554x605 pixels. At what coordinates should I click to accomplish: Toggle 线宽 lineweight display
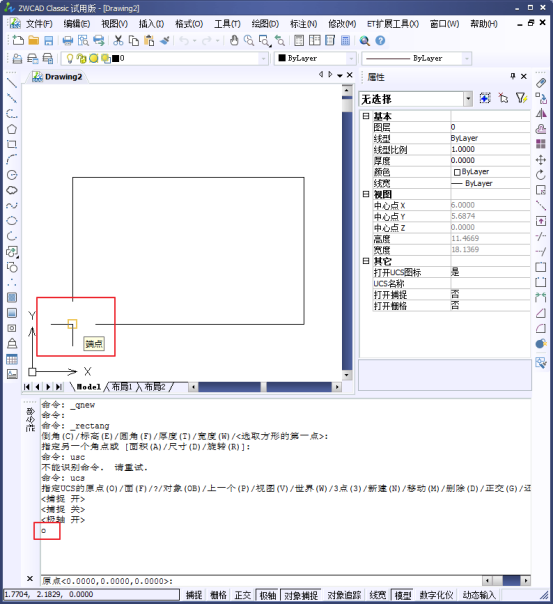click(377, 595)
